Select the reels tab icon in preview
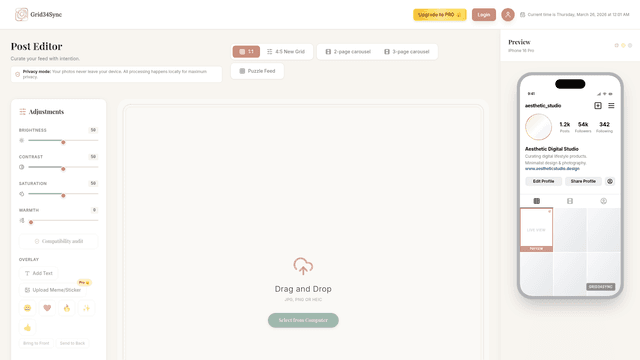 coord(570,201)
